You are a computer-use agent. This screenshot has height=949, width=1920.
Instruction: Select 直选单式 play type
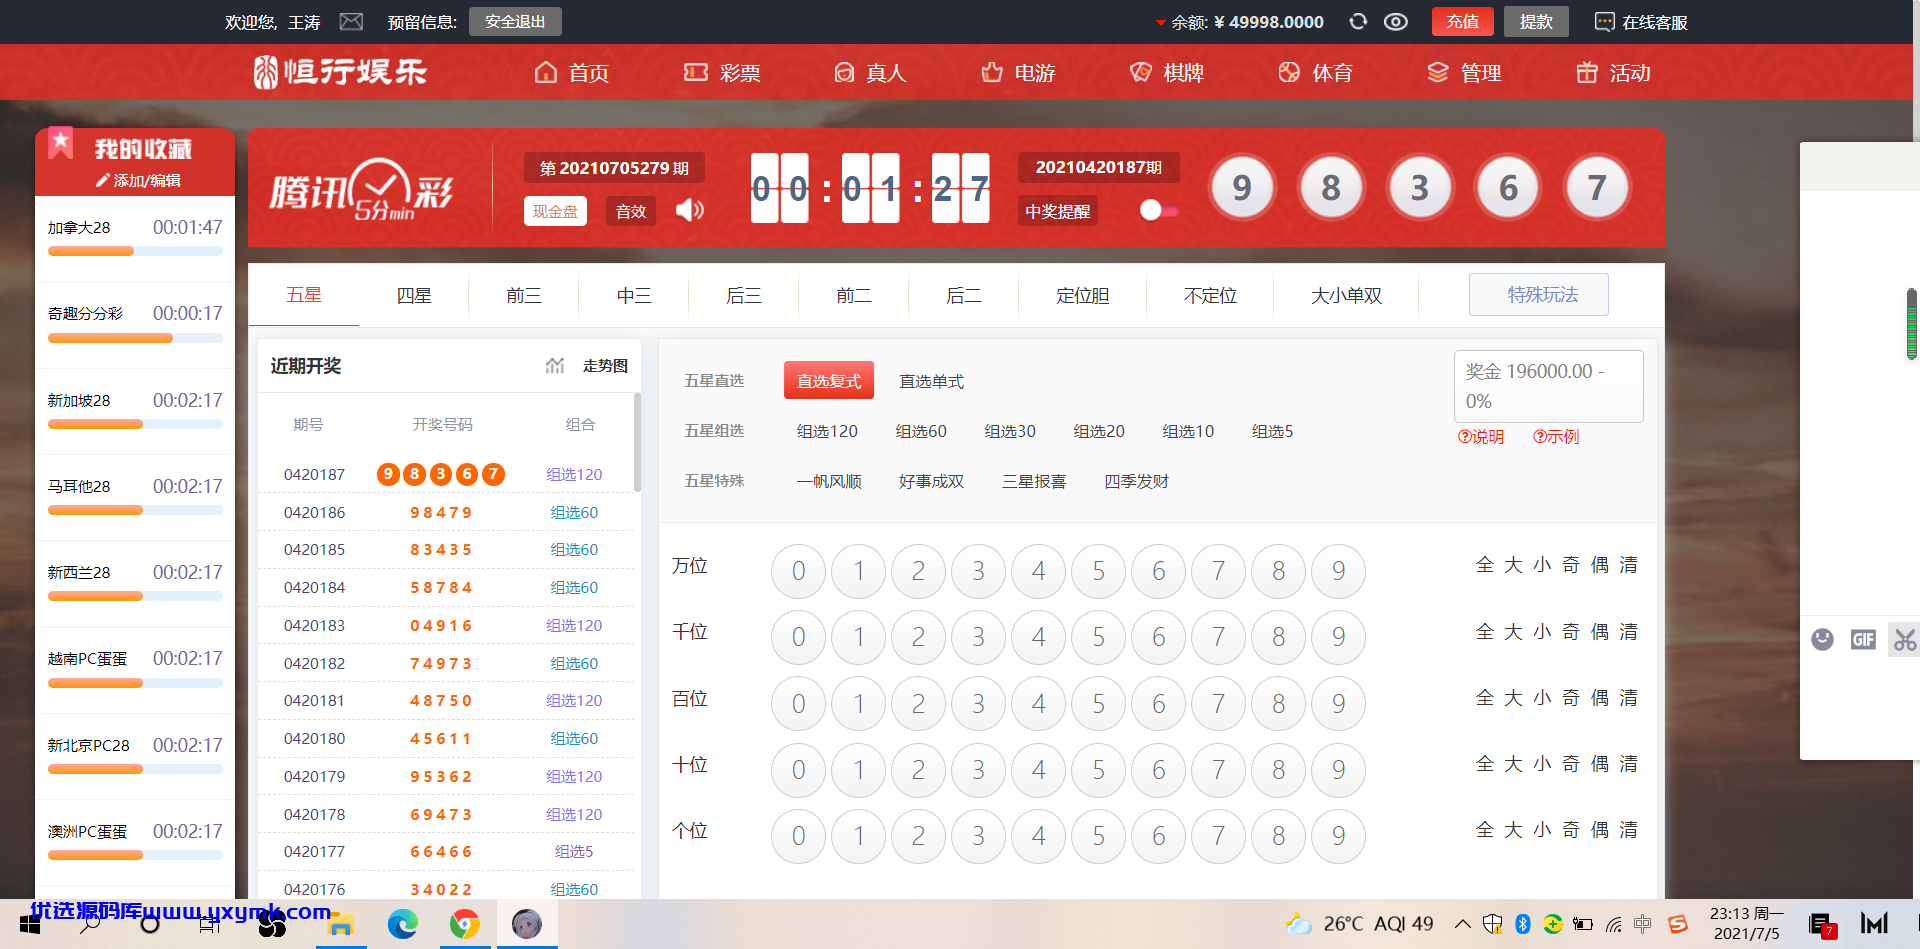click(931, 381)
